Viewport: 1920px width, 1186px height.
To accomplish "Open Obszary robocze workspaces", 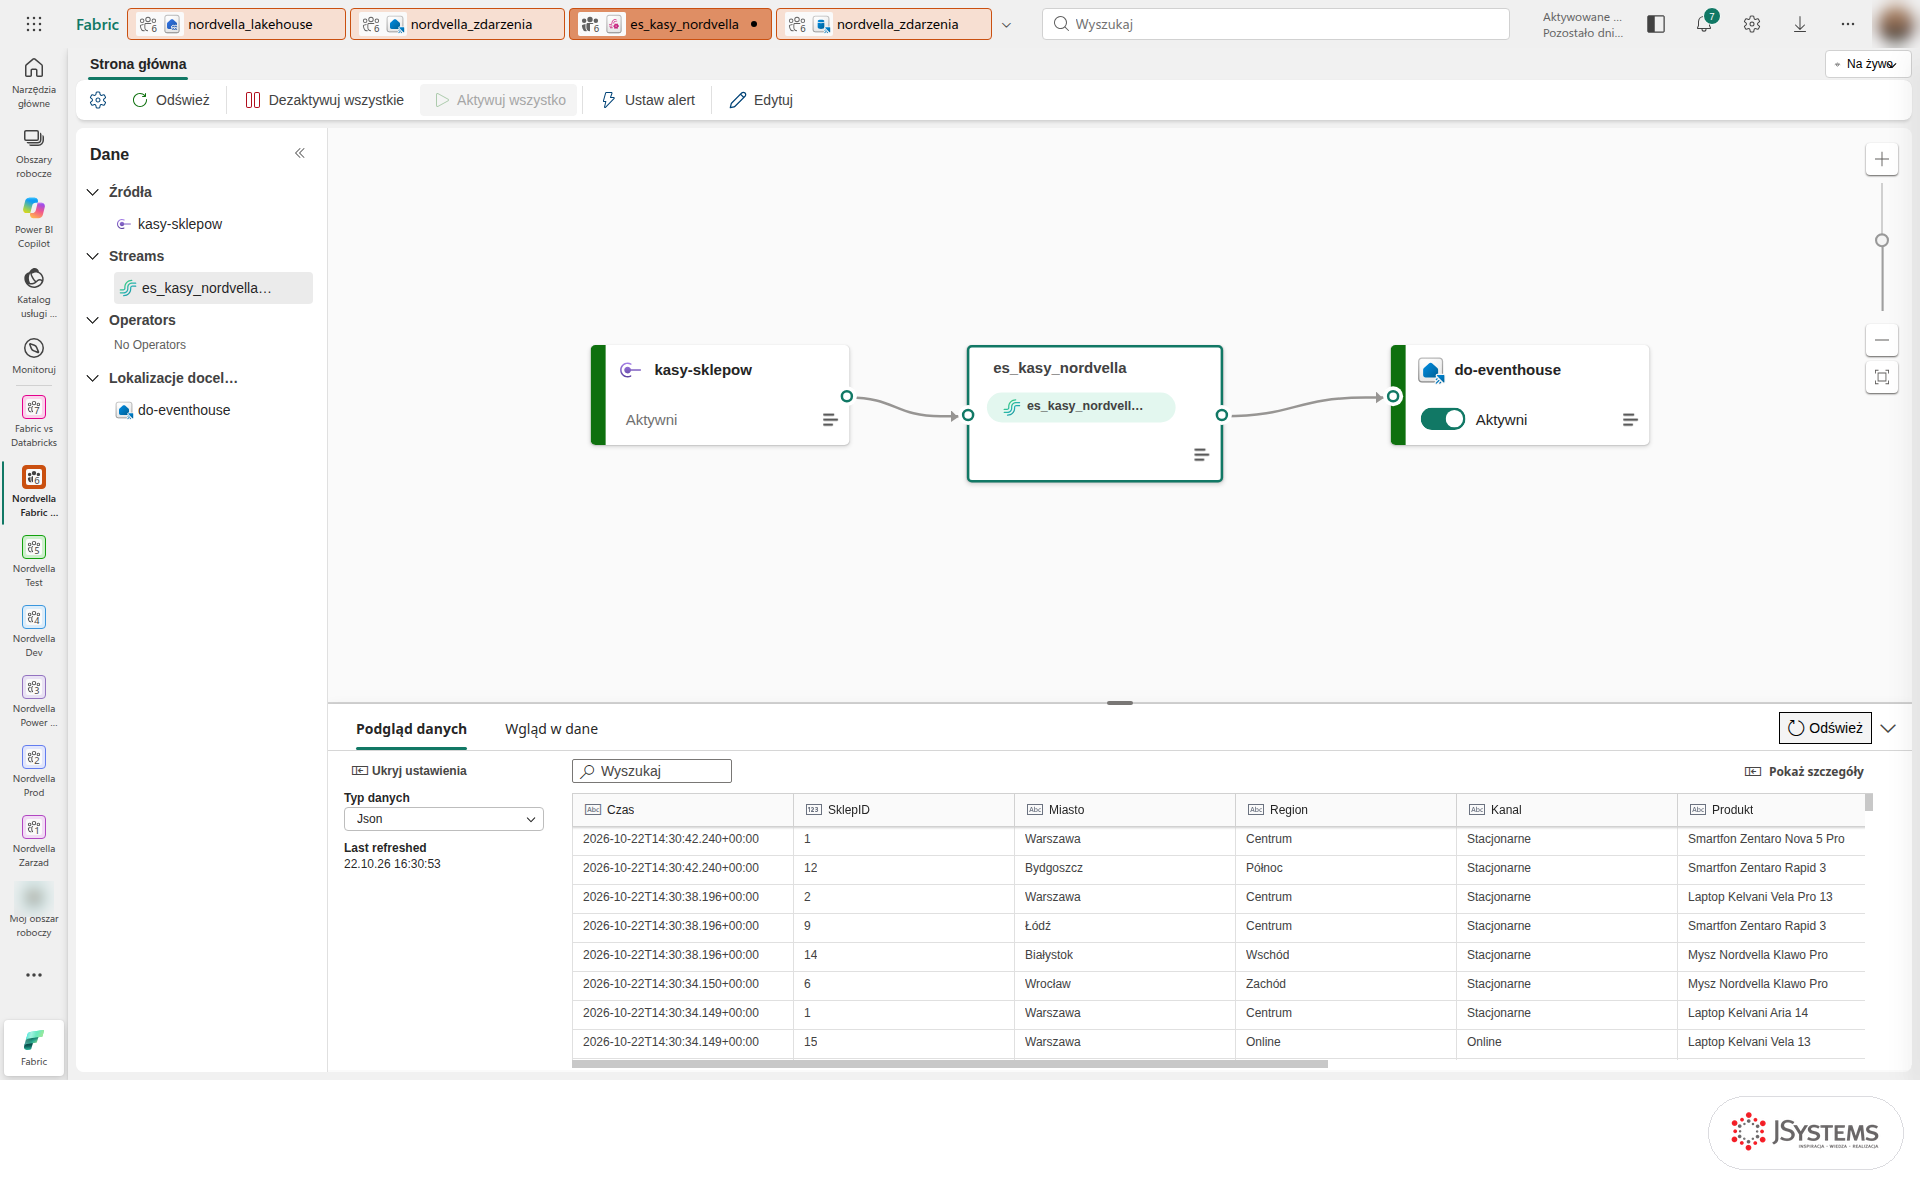I will 34,152.
